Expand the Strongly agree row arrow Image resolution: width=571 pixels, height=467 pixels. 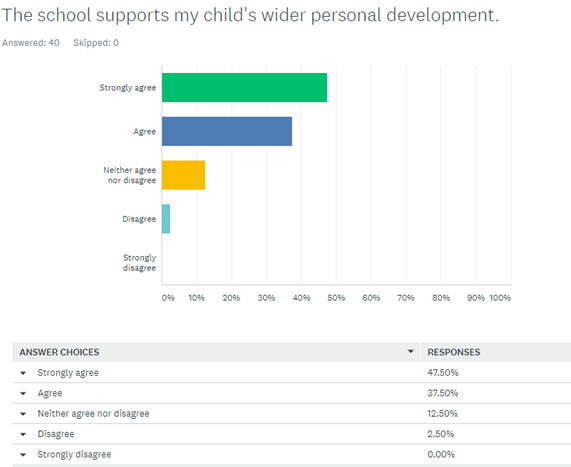pos(23,373)
